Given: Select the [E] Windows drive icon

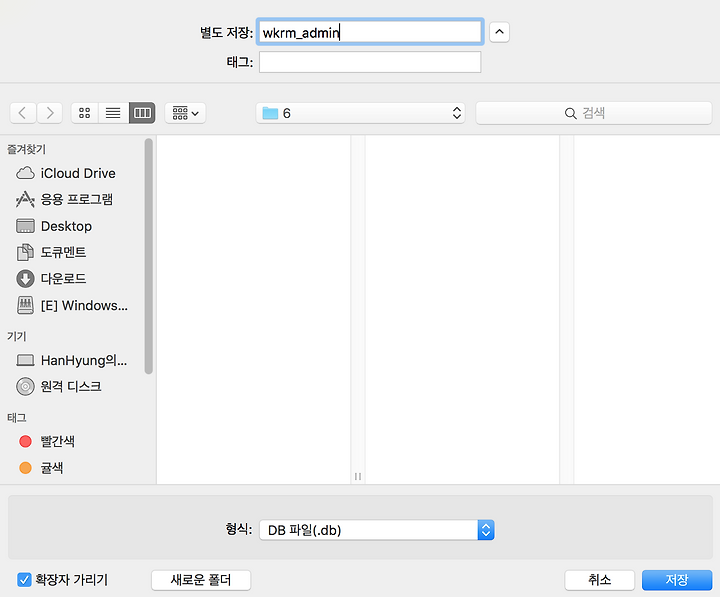Looking at the screenshot, I should tap(25, 305).
